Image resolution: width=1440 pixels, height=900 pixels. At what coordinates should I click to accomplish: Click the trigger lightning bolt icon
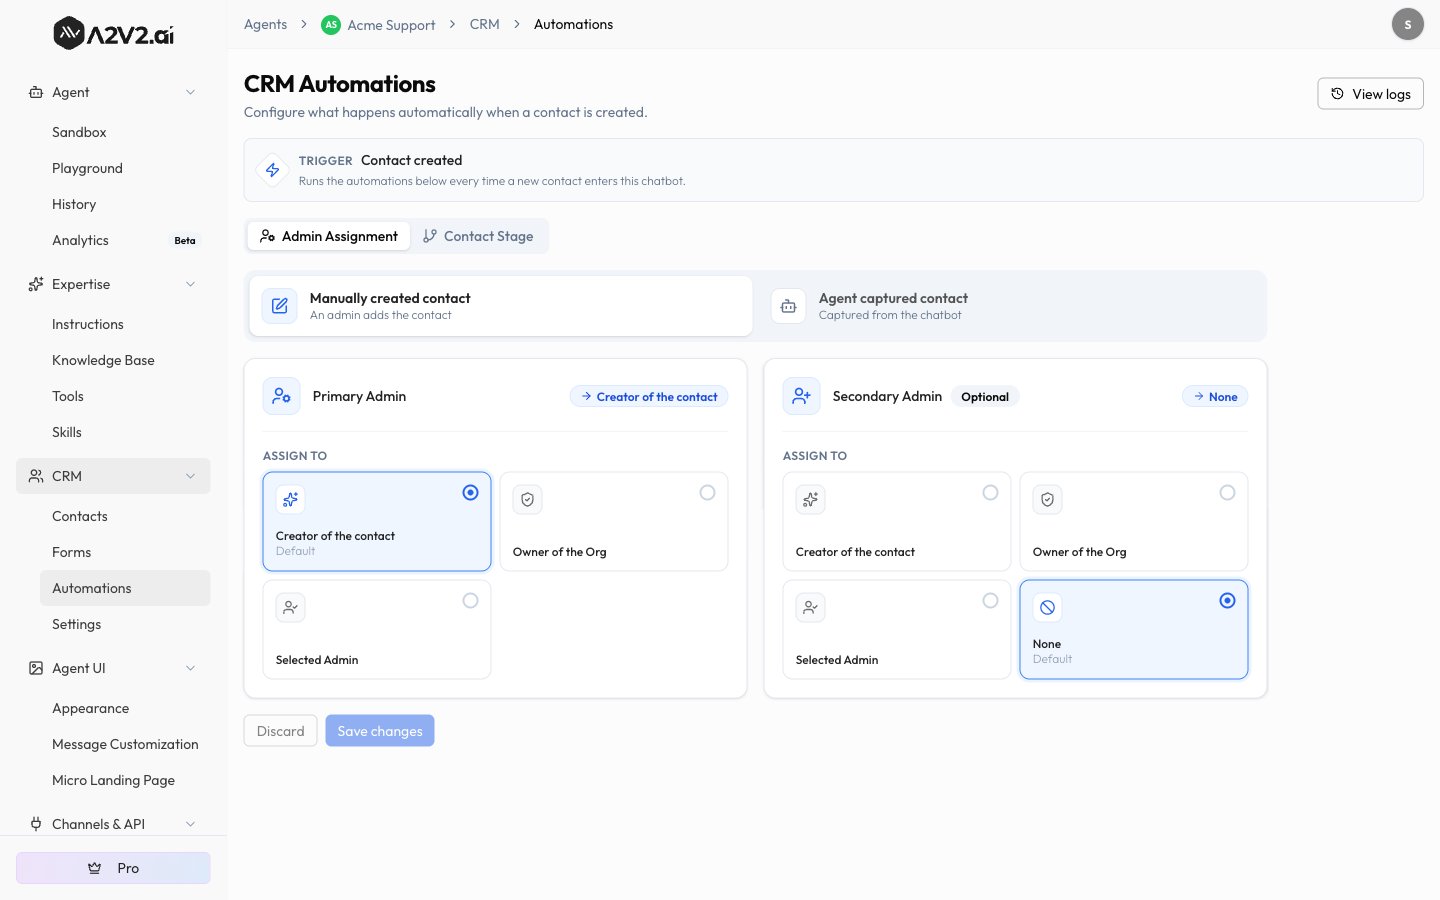click(272, 170)
